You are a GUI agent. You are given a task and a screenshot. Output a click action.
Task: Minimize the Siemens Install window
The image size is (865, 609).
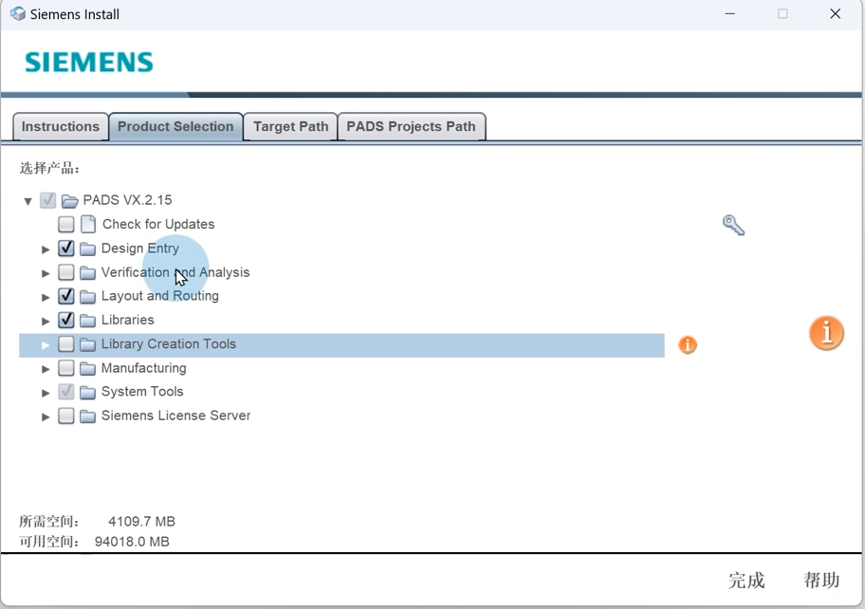coord(730,14)
